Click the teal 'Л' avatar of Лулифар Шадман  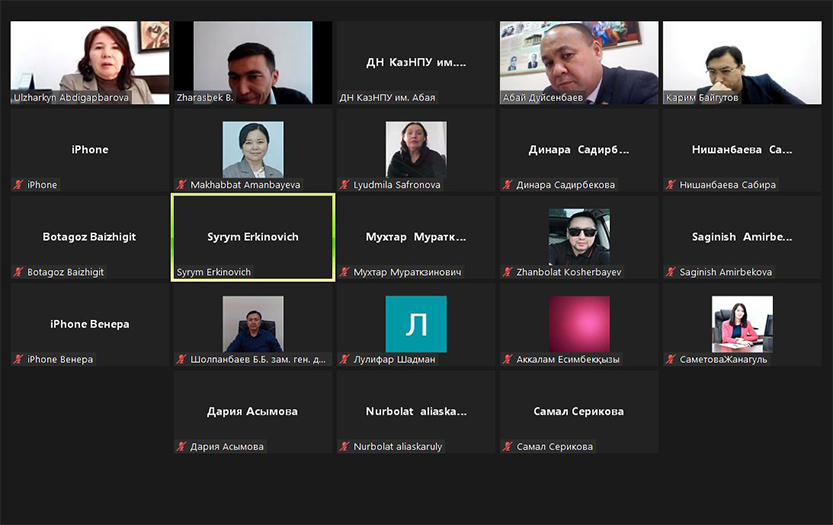click(416, 324)
